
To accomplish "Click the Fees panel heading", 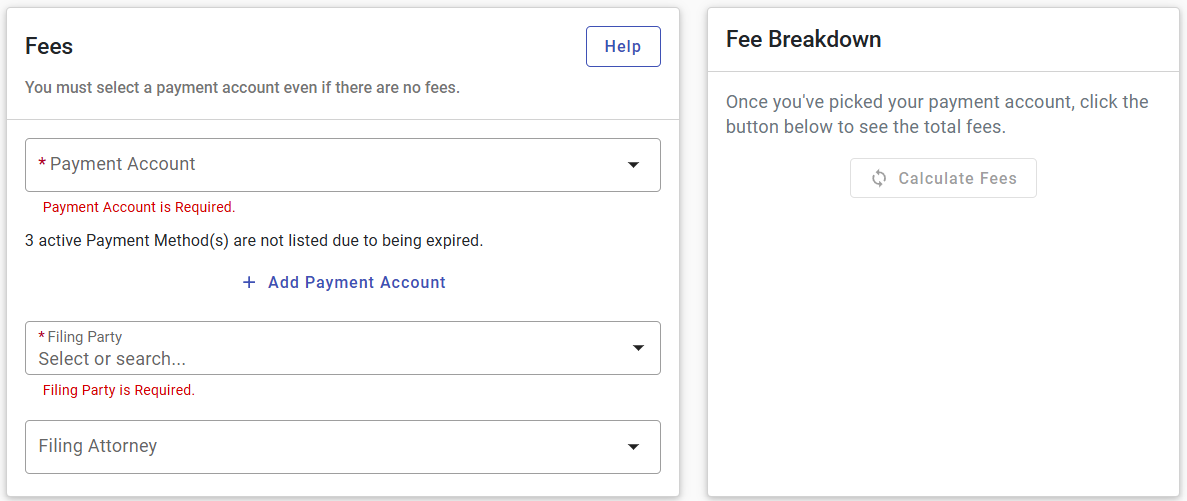I will coord(49,46).
